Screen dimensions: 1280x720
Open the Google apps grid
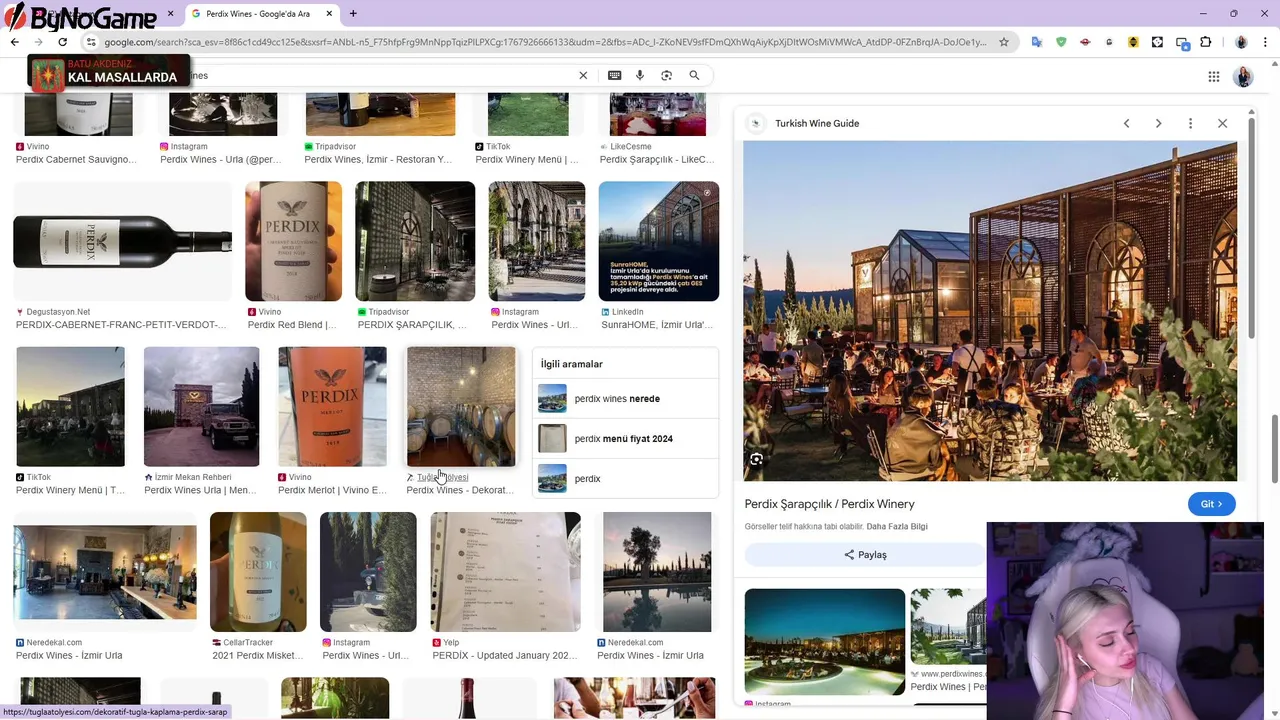click(1213, 76)
